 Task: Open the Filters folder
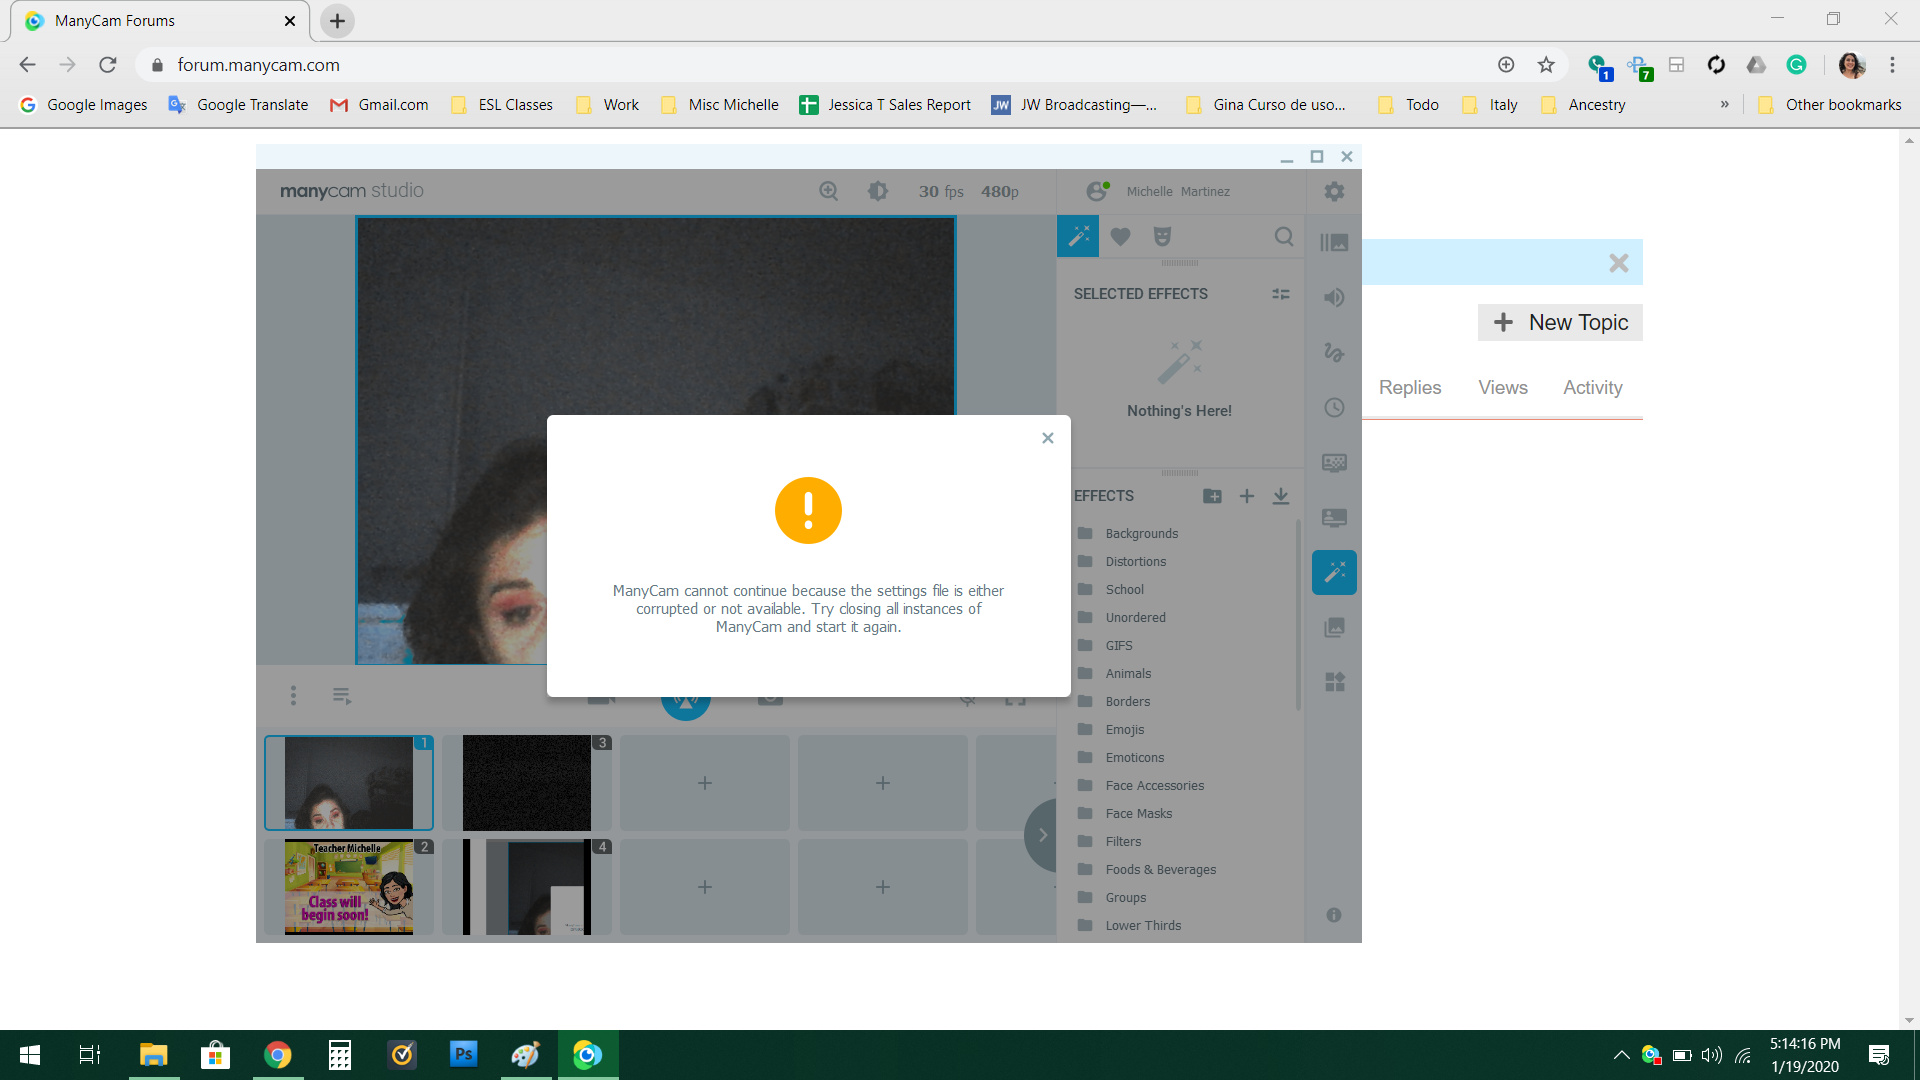coord(1109,841)
